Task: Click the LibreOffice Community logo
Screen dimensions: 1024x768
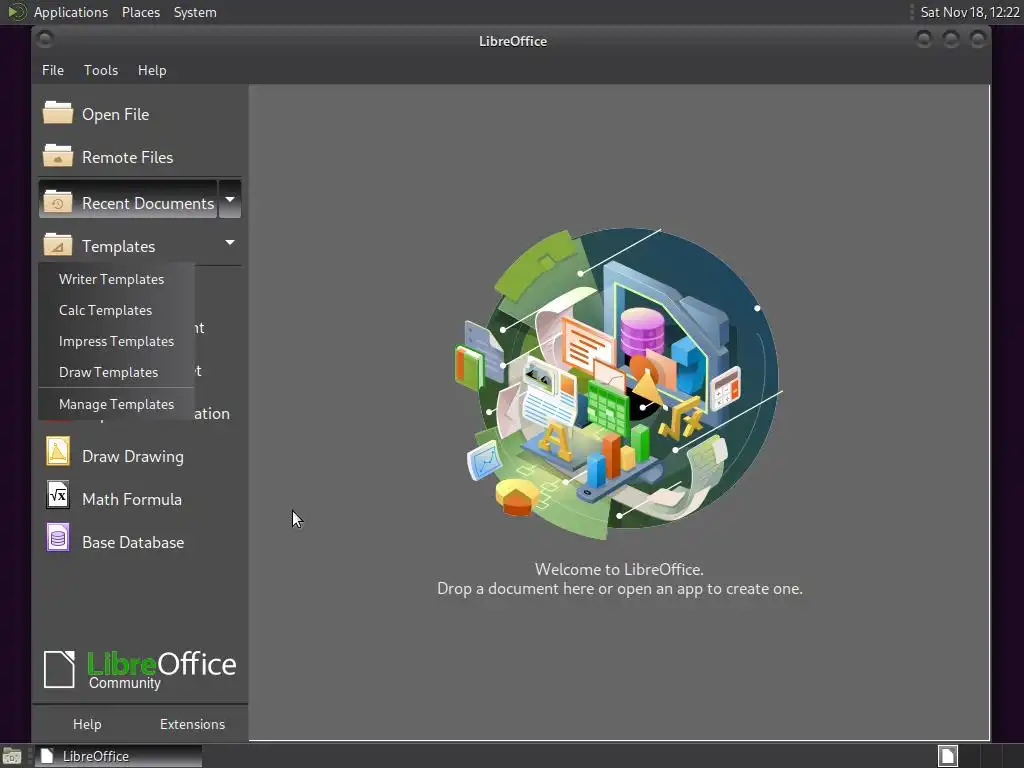Action: point(140,669)
